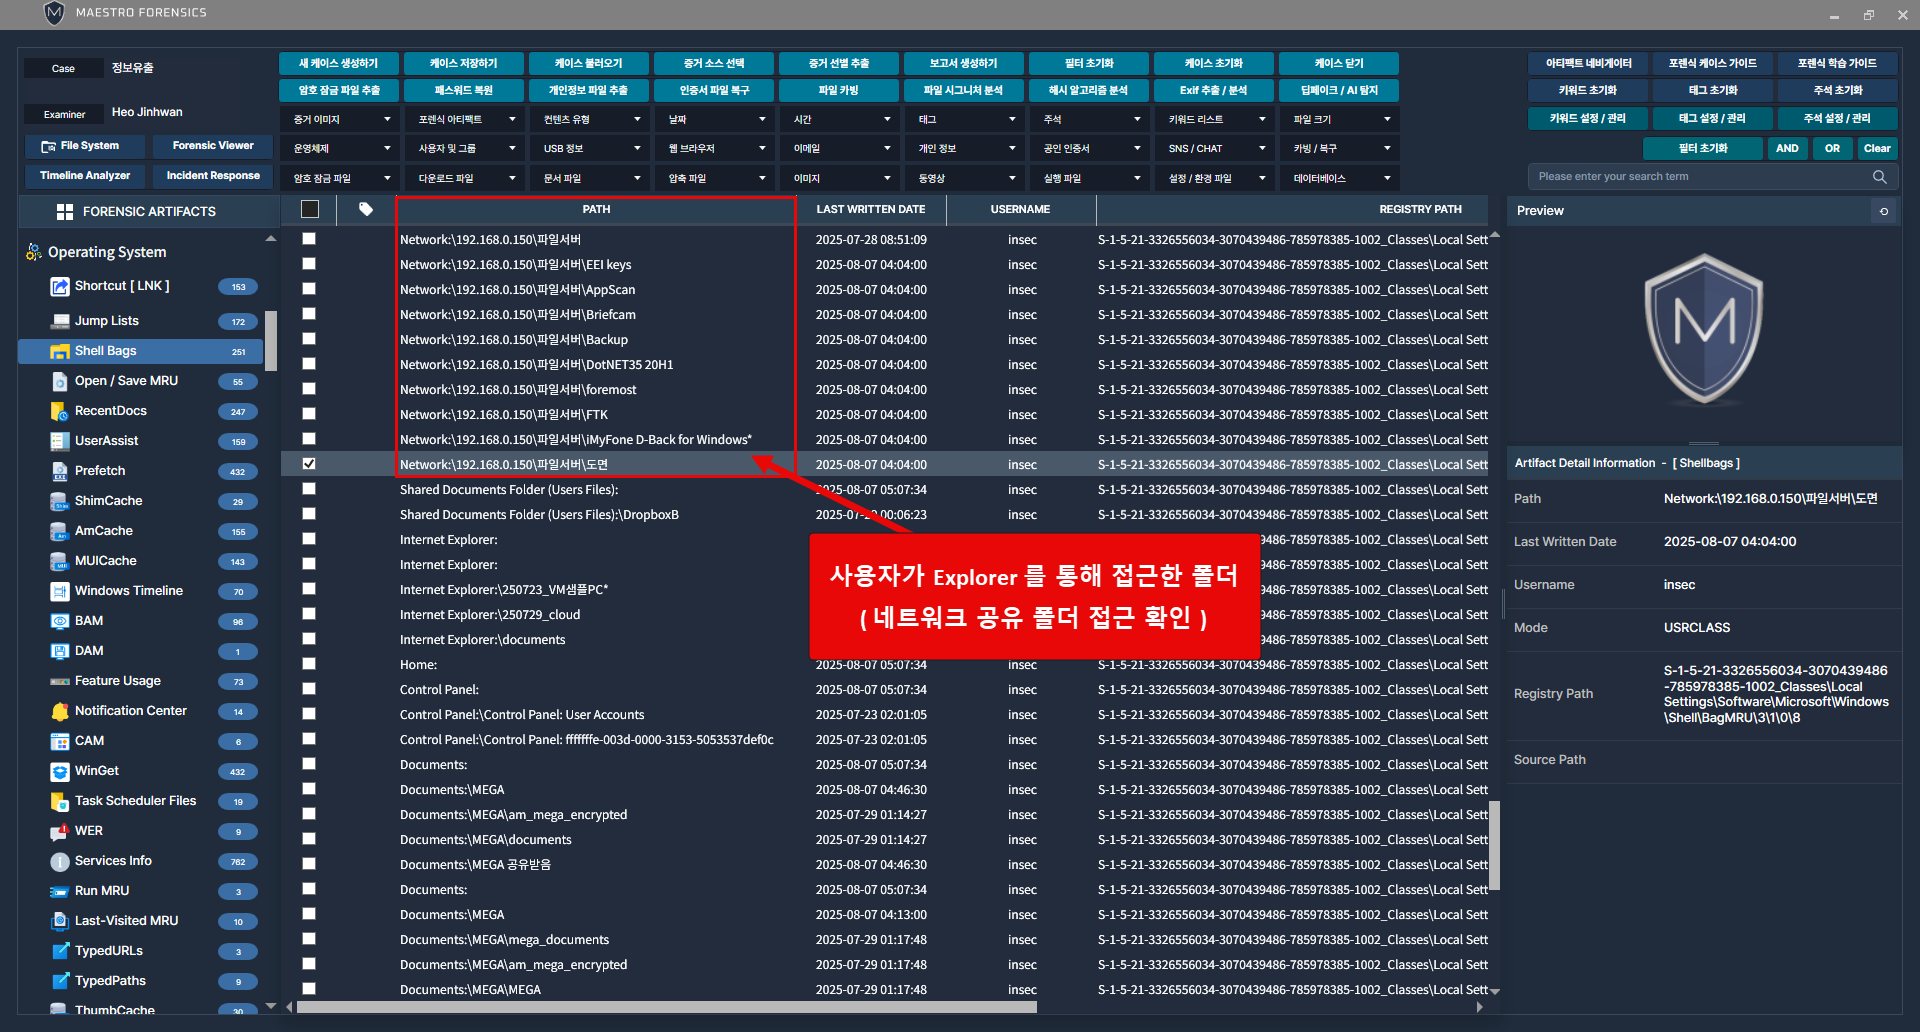
Task: Switch to the Timeline Analyzer tab
Action: [85, 176]
